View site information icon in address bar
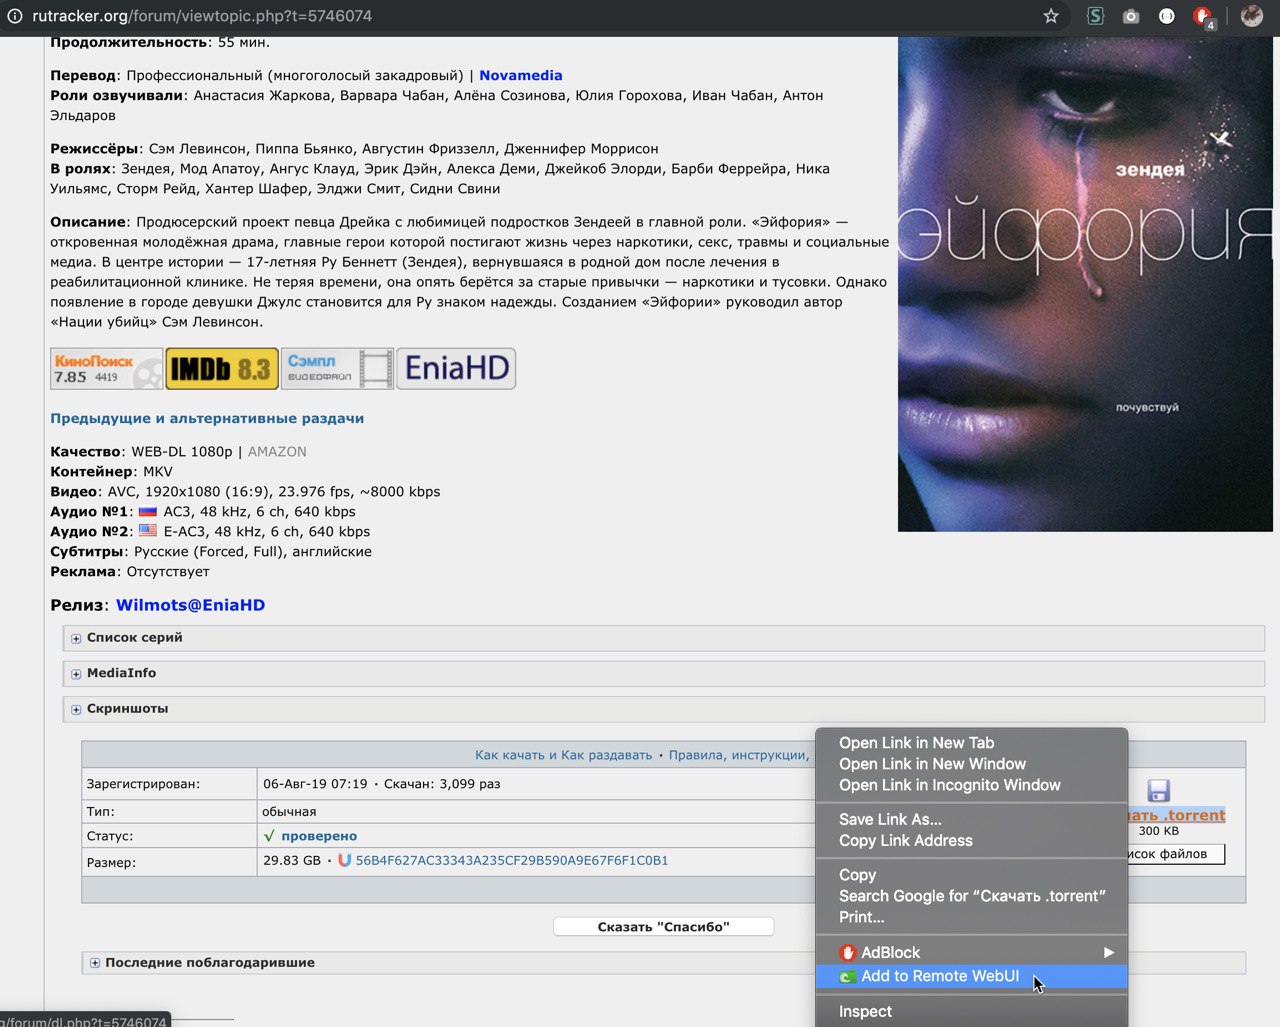 (15, 16)
